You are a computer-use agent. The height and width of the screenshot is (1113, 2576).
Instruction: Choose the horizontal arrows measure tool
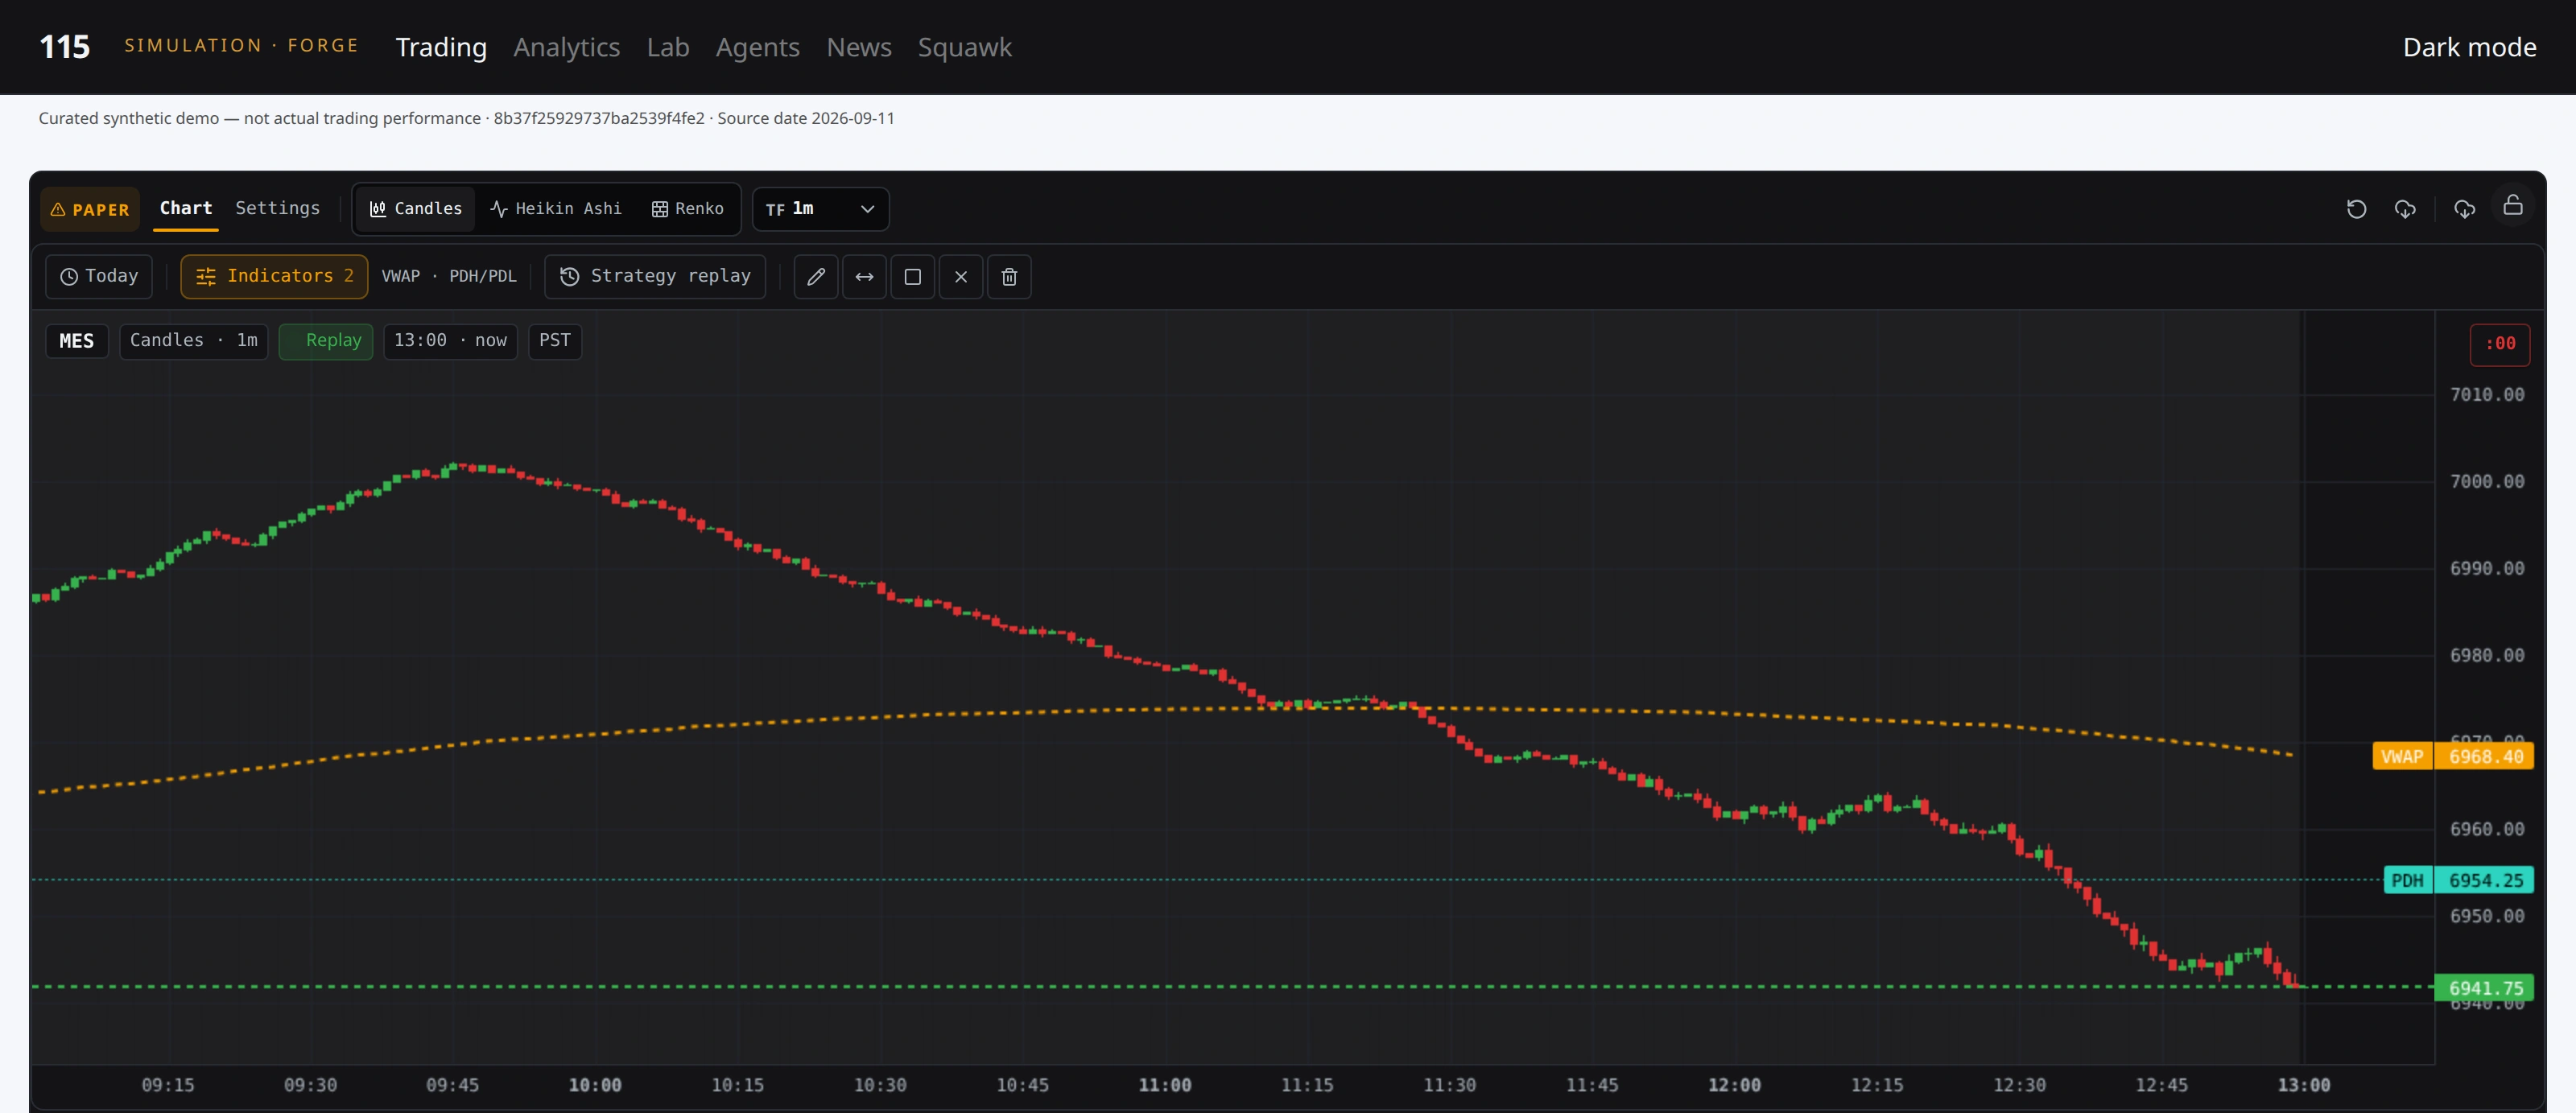864,277
